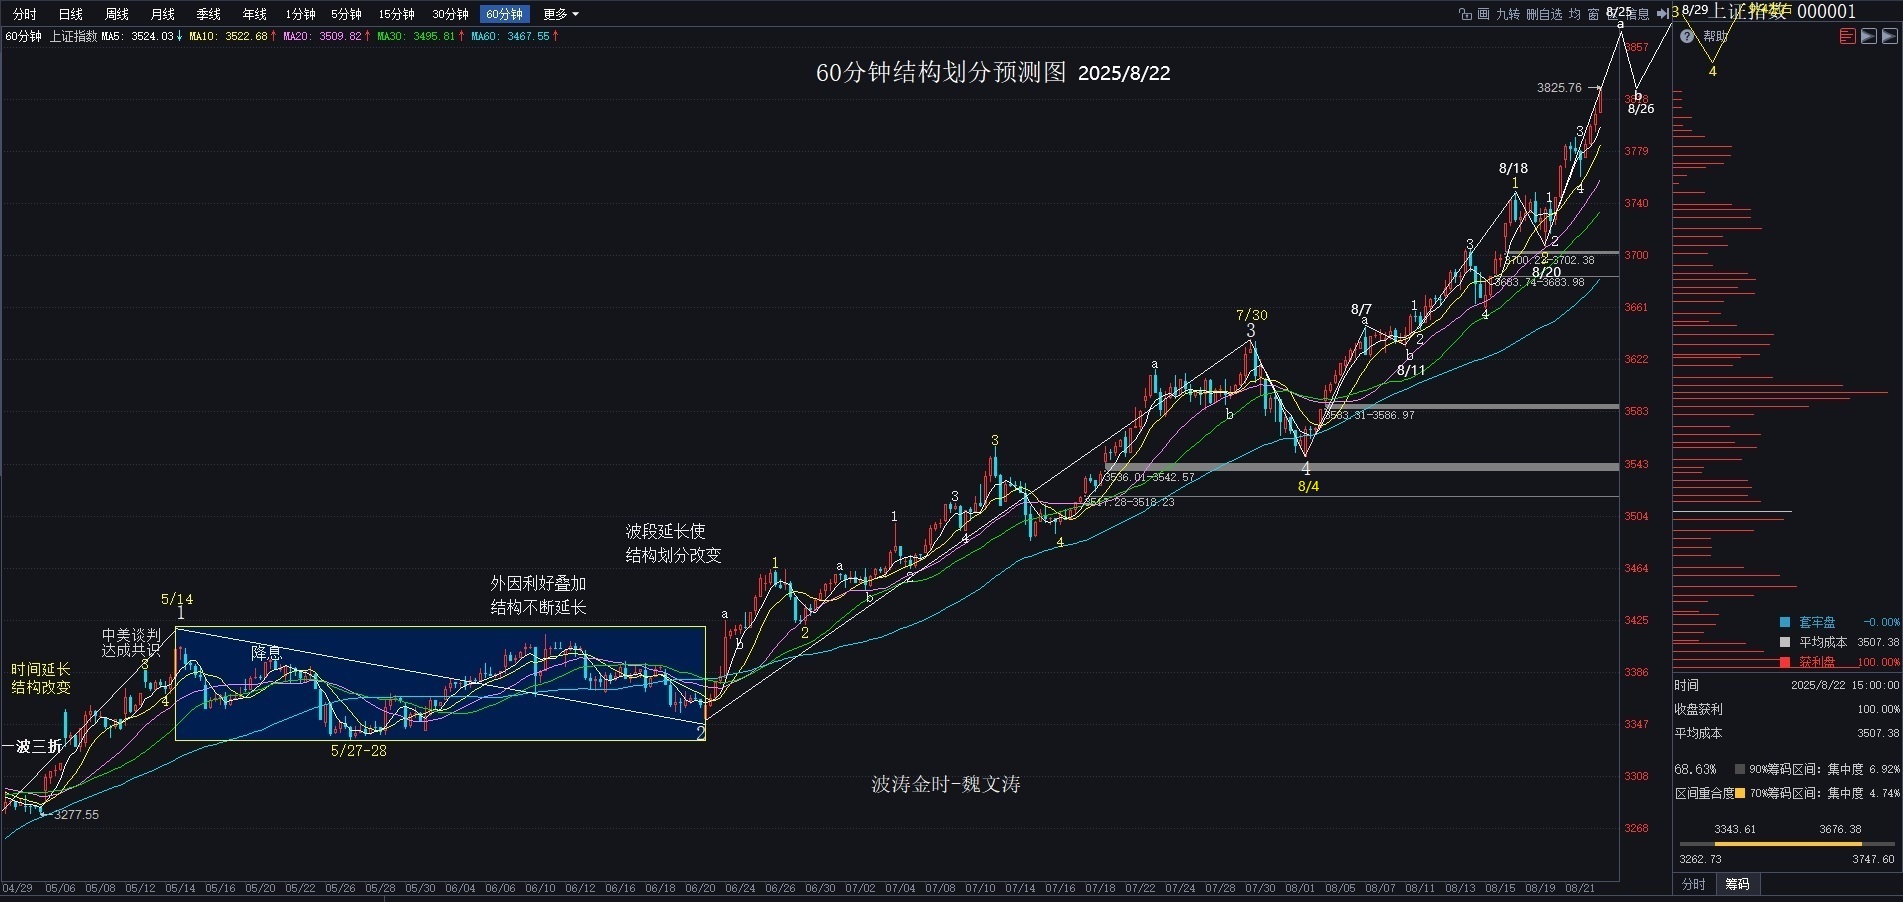This screenshot has height=902, width=1903.
Task: Click the 窗 window layout button
Action: pyautogui.click(x=1593, y=14)
